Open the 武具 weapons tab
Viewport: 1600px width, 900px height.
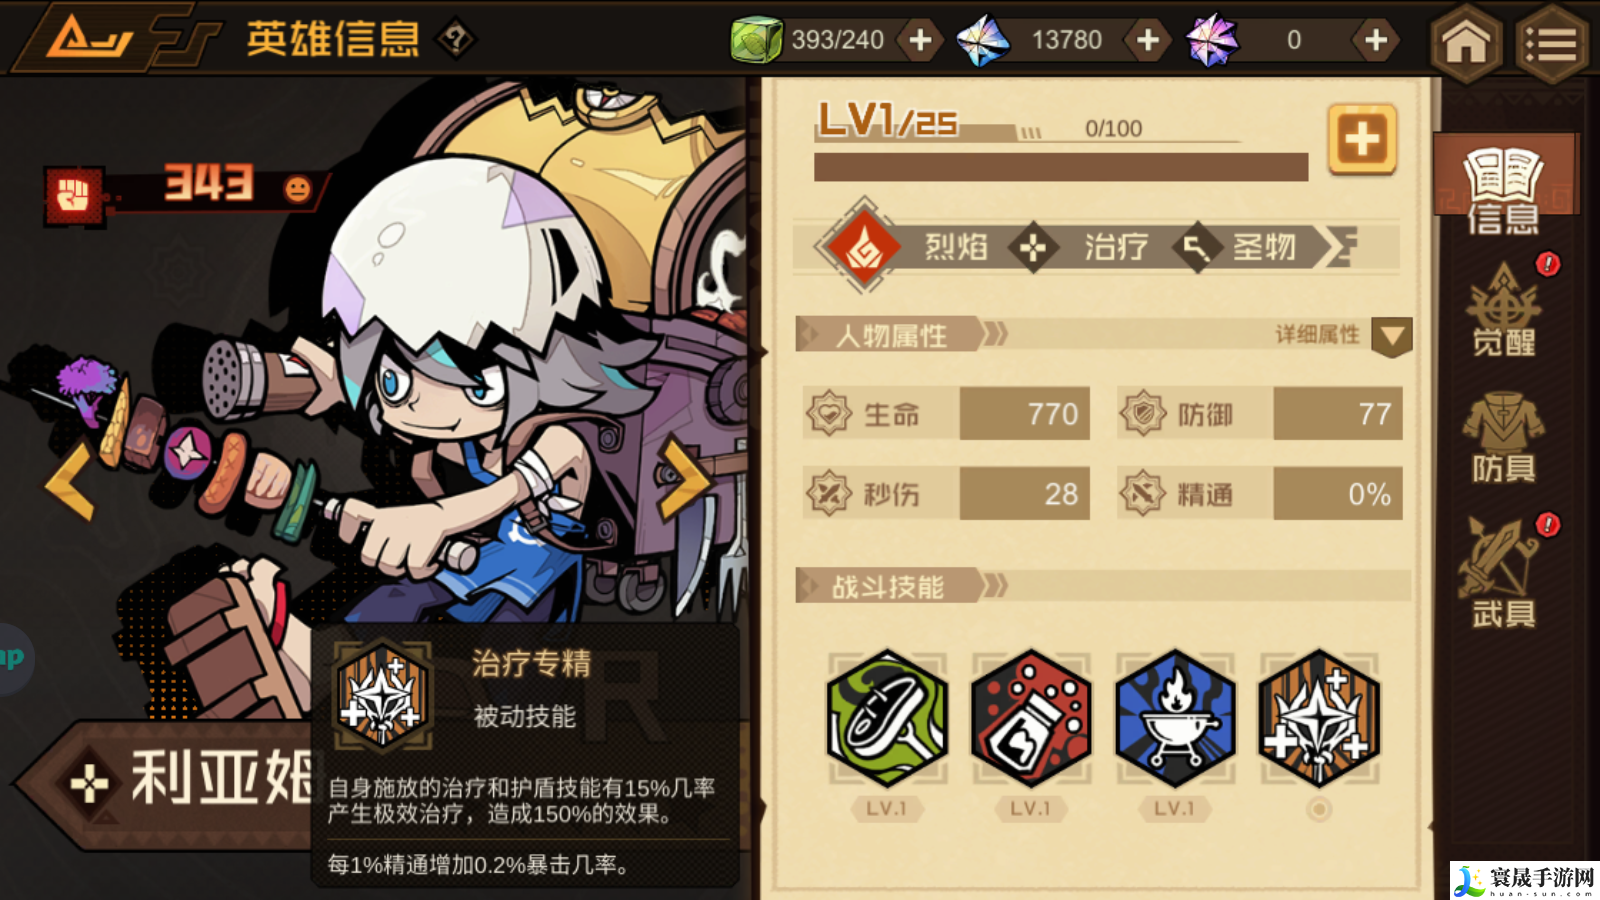pyautogui.click(x=1503, y=572)
